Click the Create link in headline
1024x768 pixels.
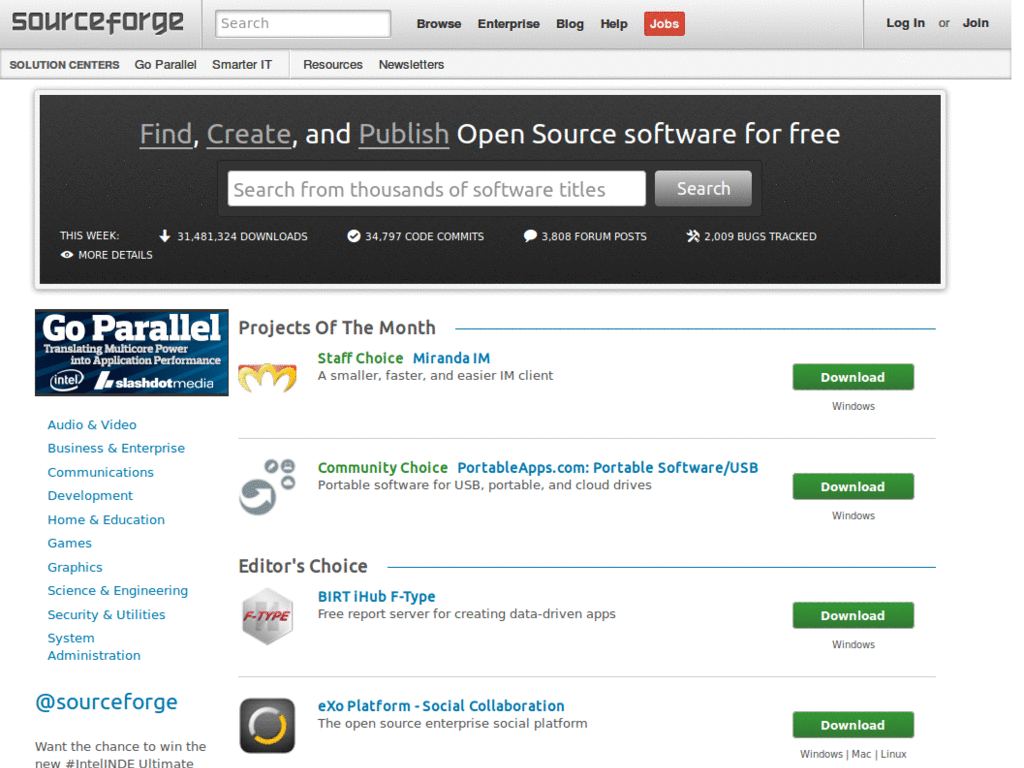pyautogui.click(x=249, y=134)
